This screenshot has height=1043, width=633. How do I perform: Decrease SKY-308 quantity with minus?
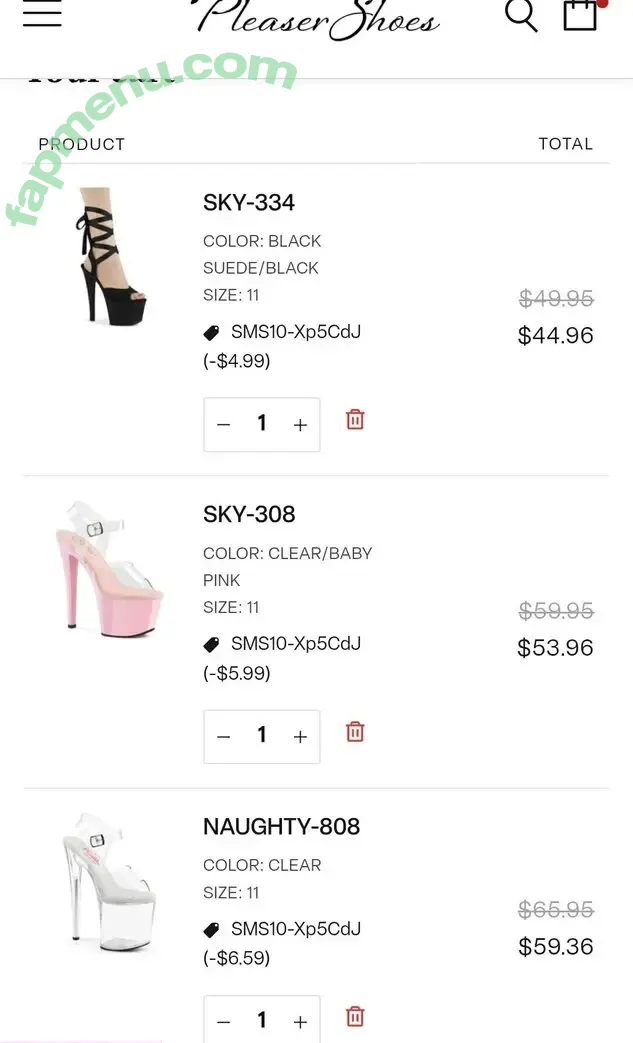pyautogui.click(x=224, y=737)
